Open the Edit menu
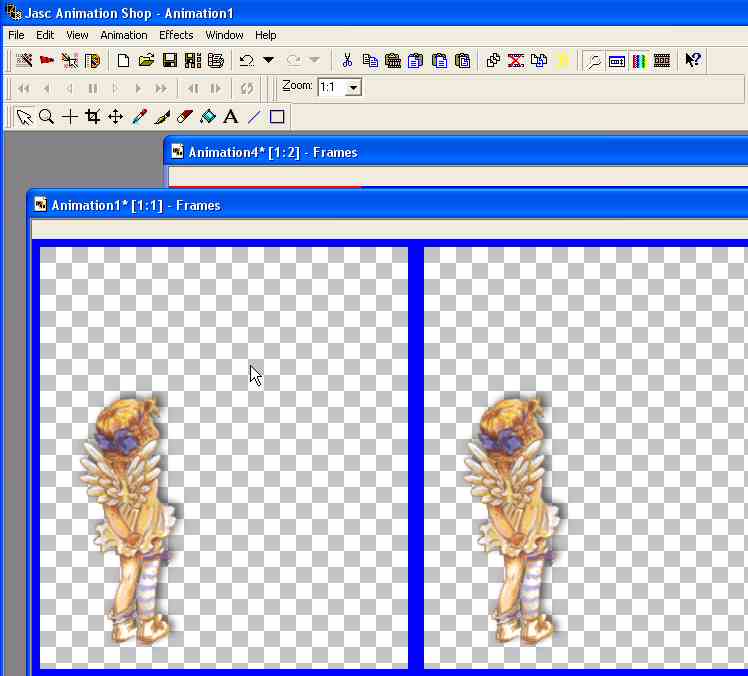748x676 pixels. [x=45, y=35]
